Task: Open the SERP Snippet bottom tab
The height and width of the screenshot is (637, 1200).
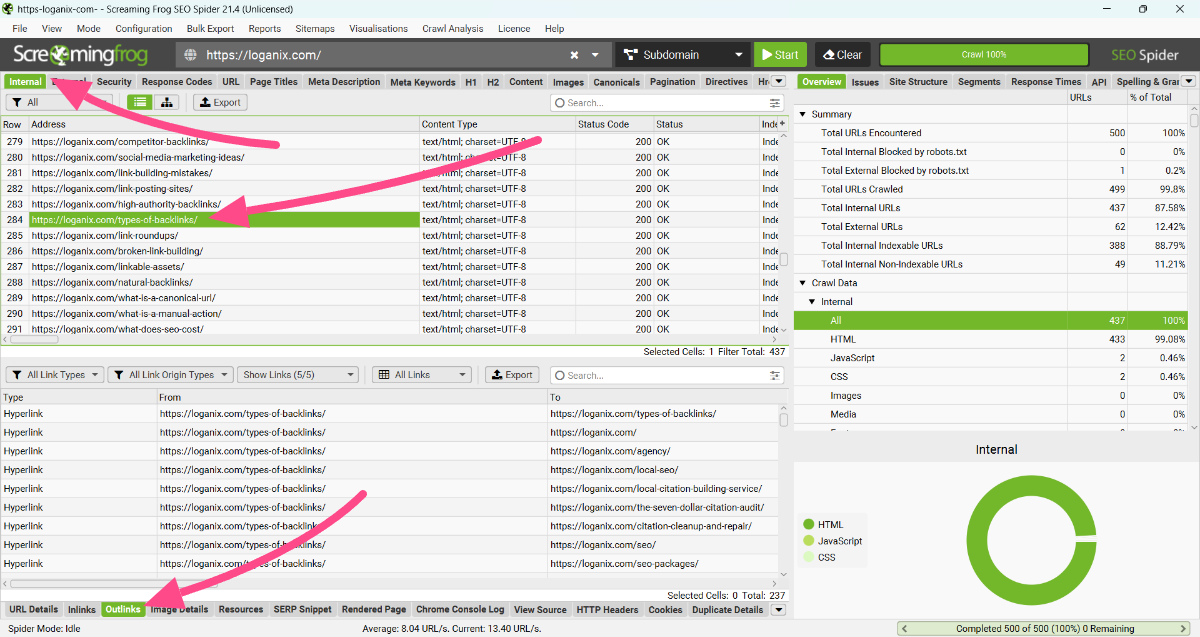Action: coord(304,609)
